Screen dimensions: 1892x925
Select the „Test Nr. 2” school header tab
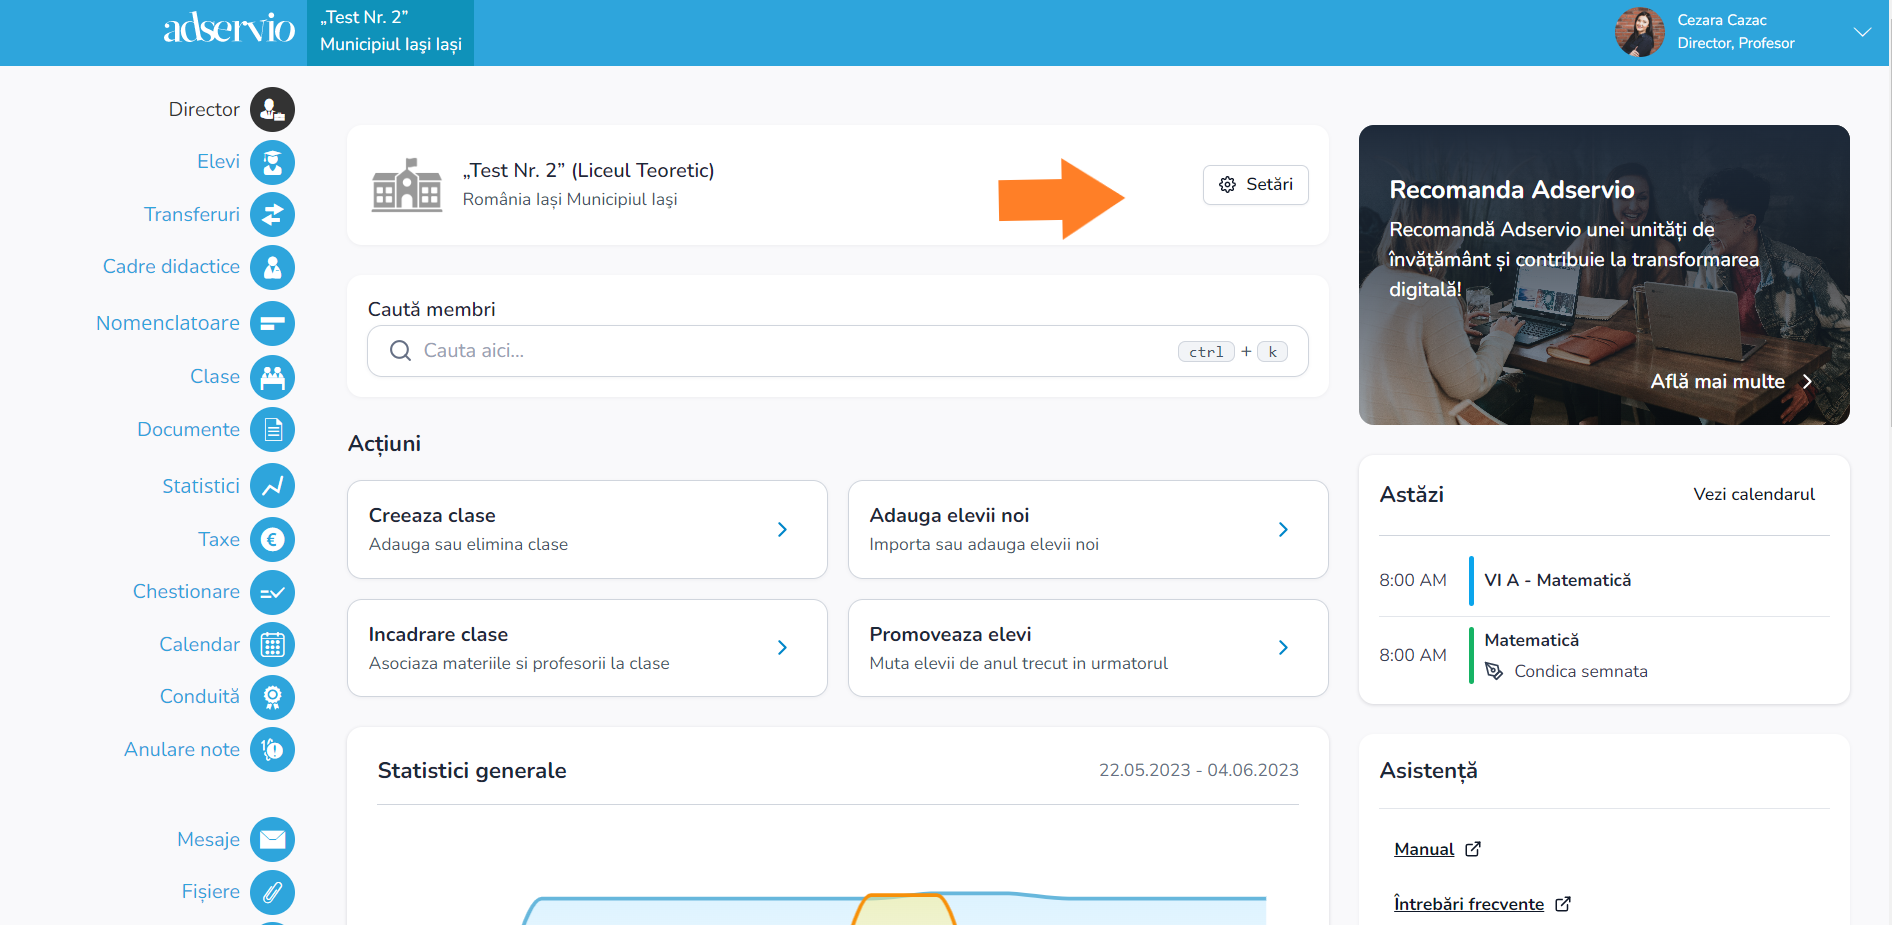pyautogui.click(x=391, y=32)
